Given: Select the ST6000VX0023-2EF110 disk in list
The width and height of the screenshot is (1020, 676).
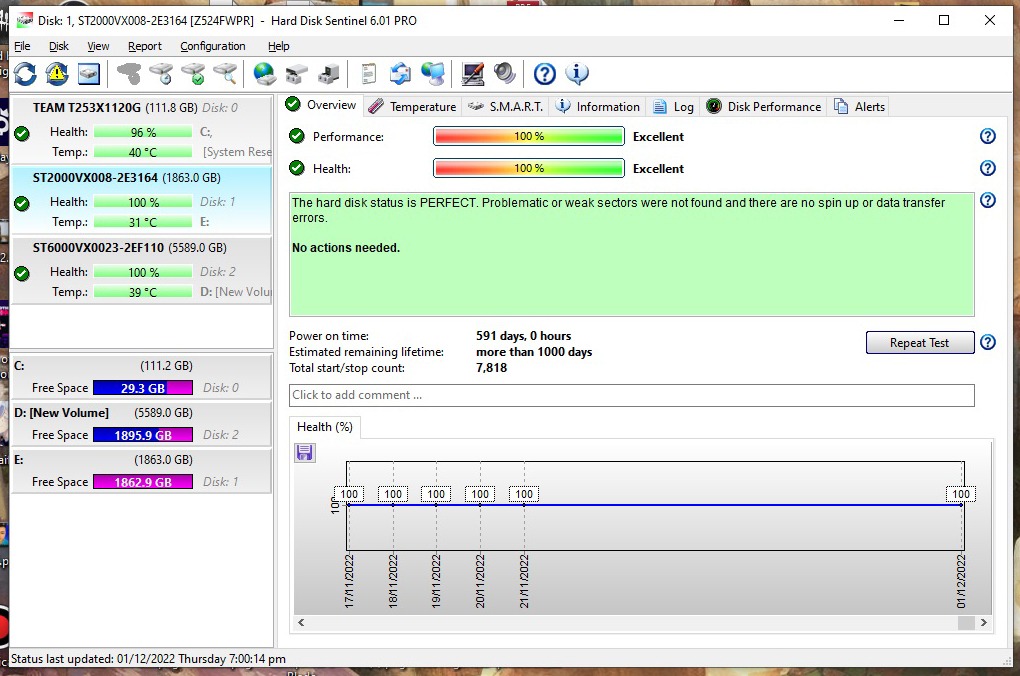Looking at the screenshot, I should tap(129, 248).
